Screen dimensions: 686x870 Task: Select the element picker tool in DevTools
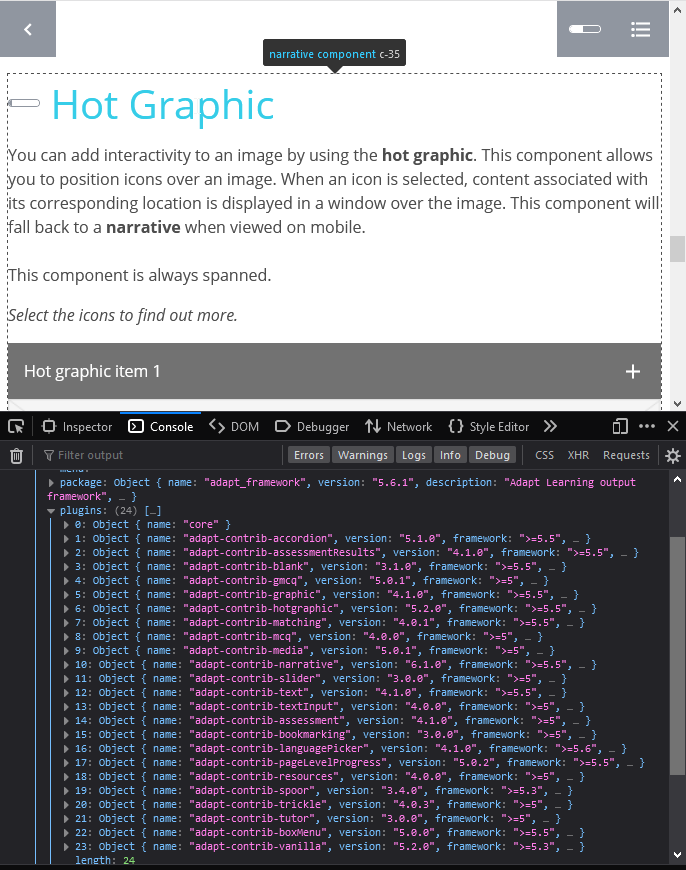point(15,426)
